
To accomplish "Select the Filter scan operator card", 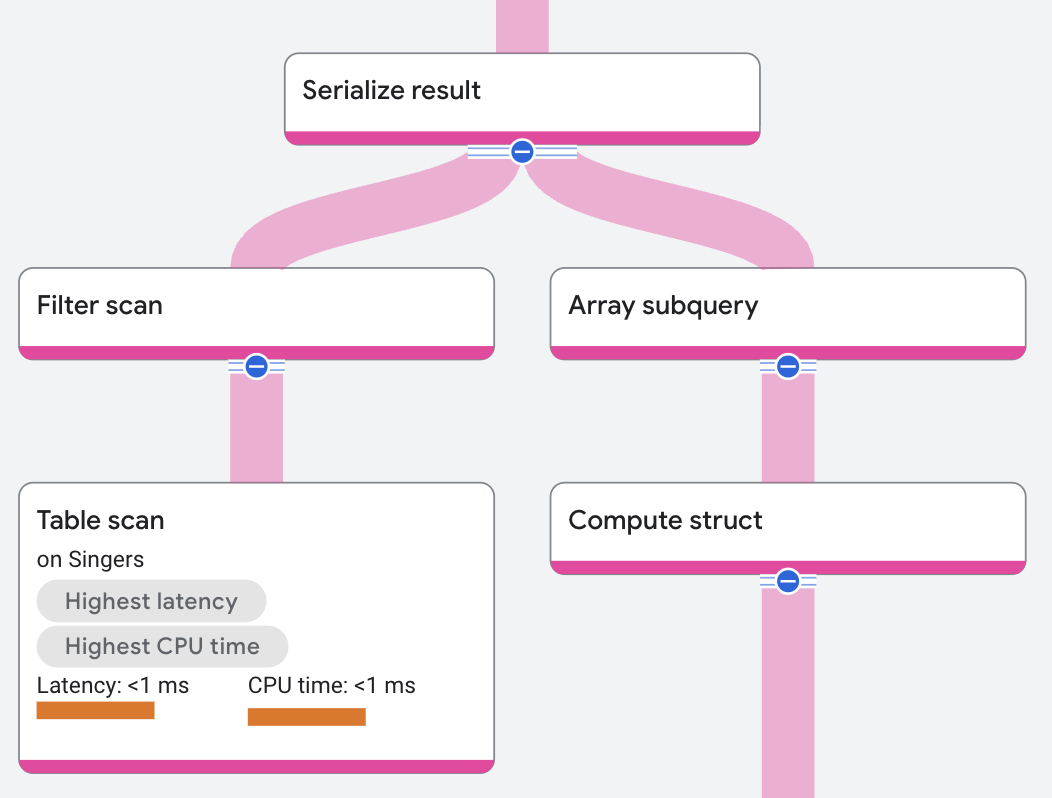I will tap(256, 307).
